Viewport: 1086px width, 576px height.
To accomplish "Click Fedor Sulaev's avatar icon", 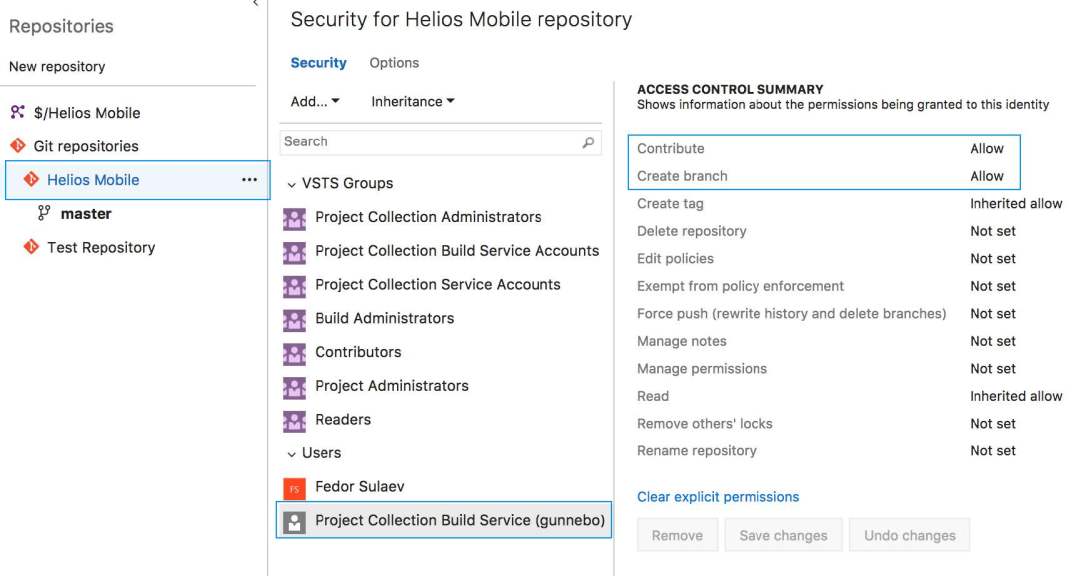I will click(x=294, y=489).
